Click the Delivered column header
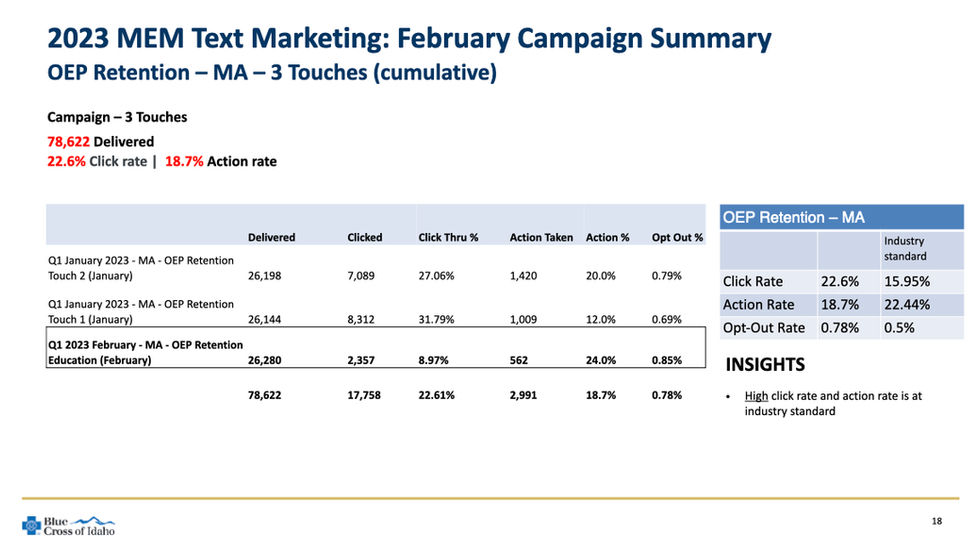 (271, 238)
